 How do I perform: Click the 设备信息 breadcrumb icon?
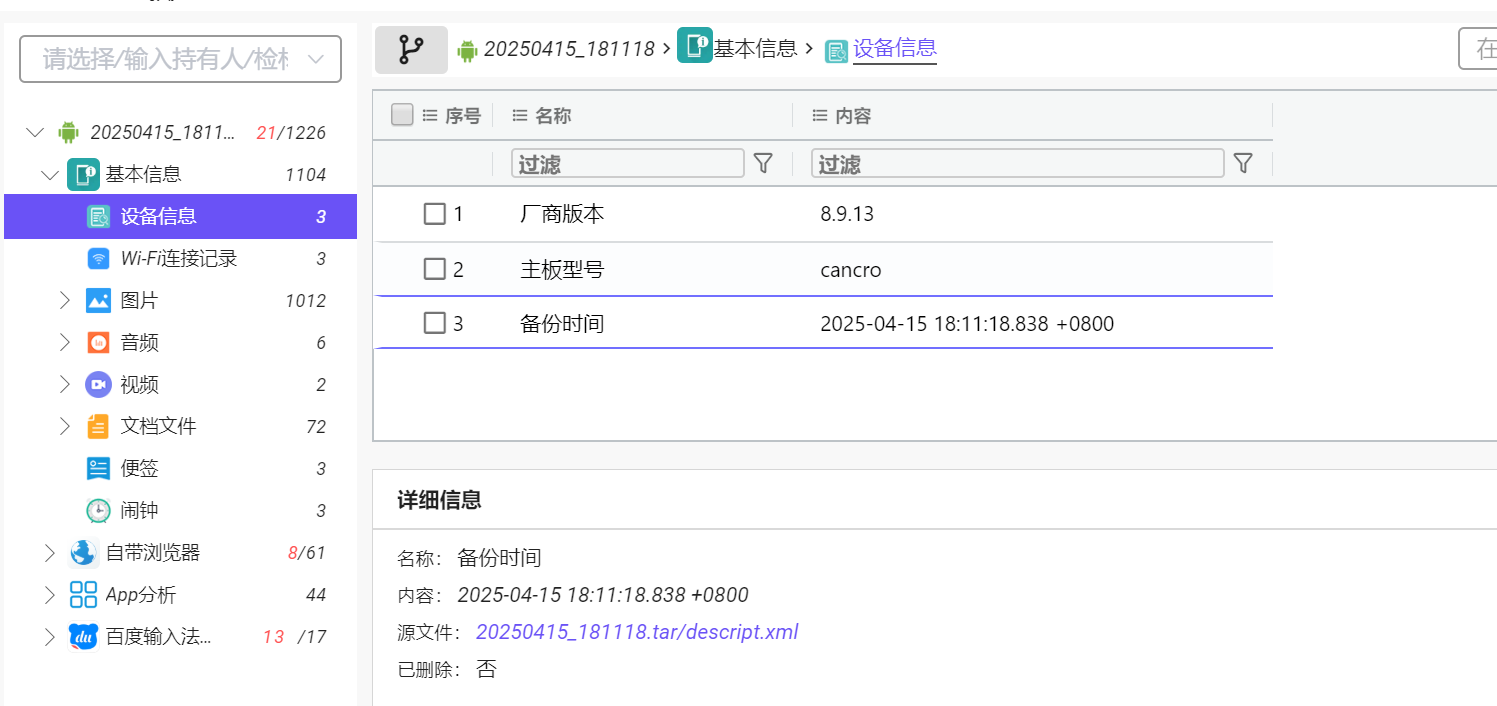coord(836,51)
